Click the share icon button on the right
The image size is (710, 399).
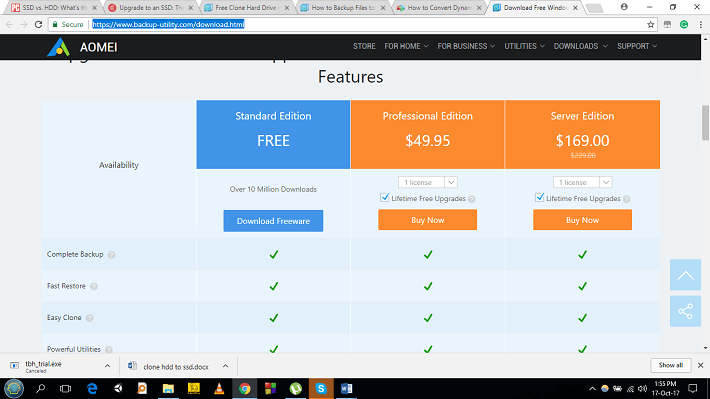tap(685, 311)
